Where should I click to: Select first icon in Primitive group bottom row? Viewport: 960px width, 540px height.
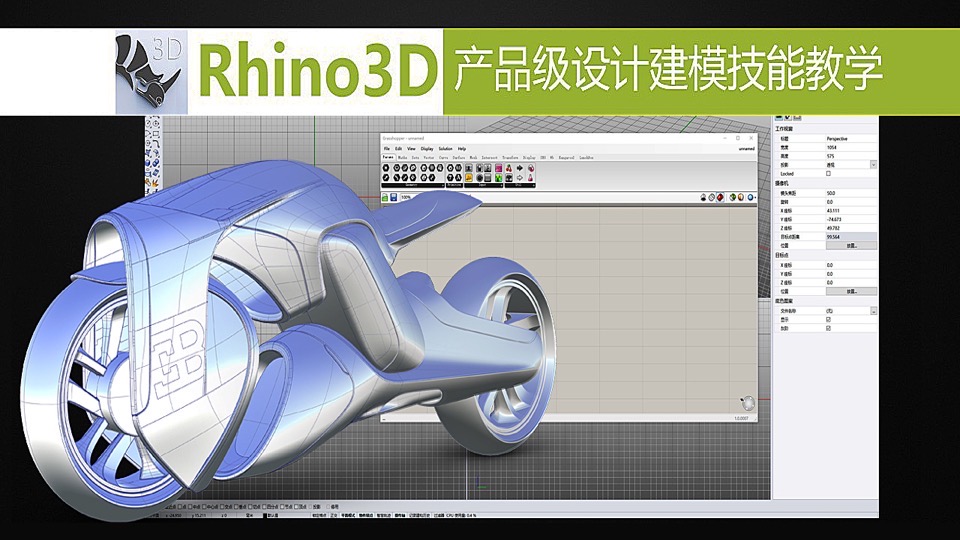[450, 178]
